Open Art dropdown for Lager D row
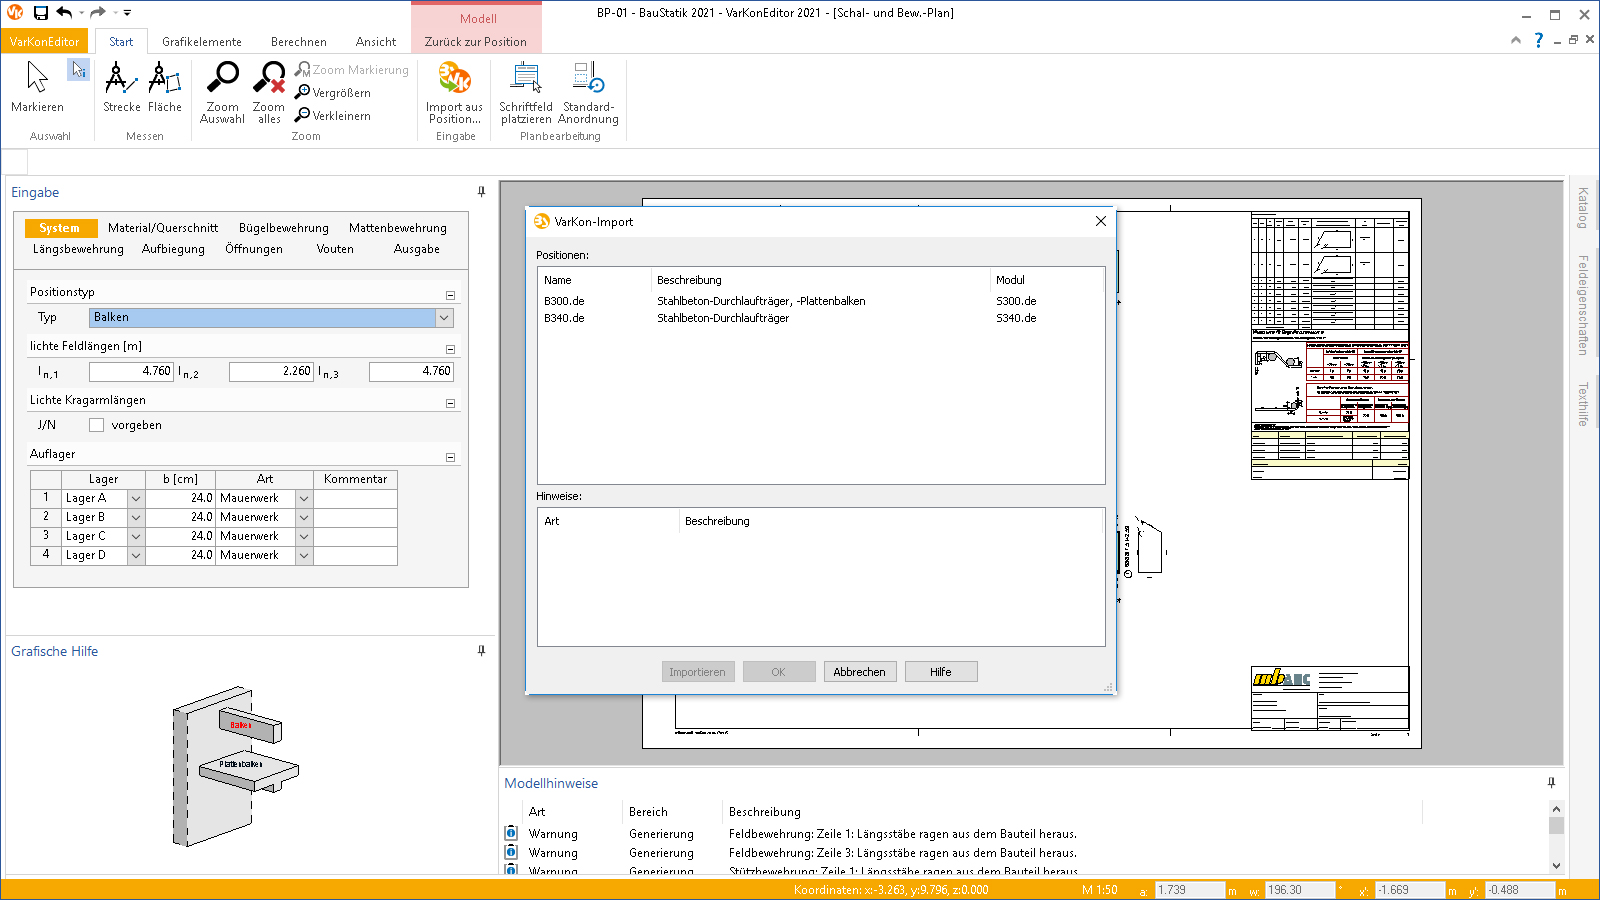Image resolution: width=1600 pixels, height=900 pixels. click(x=304, y=555)
